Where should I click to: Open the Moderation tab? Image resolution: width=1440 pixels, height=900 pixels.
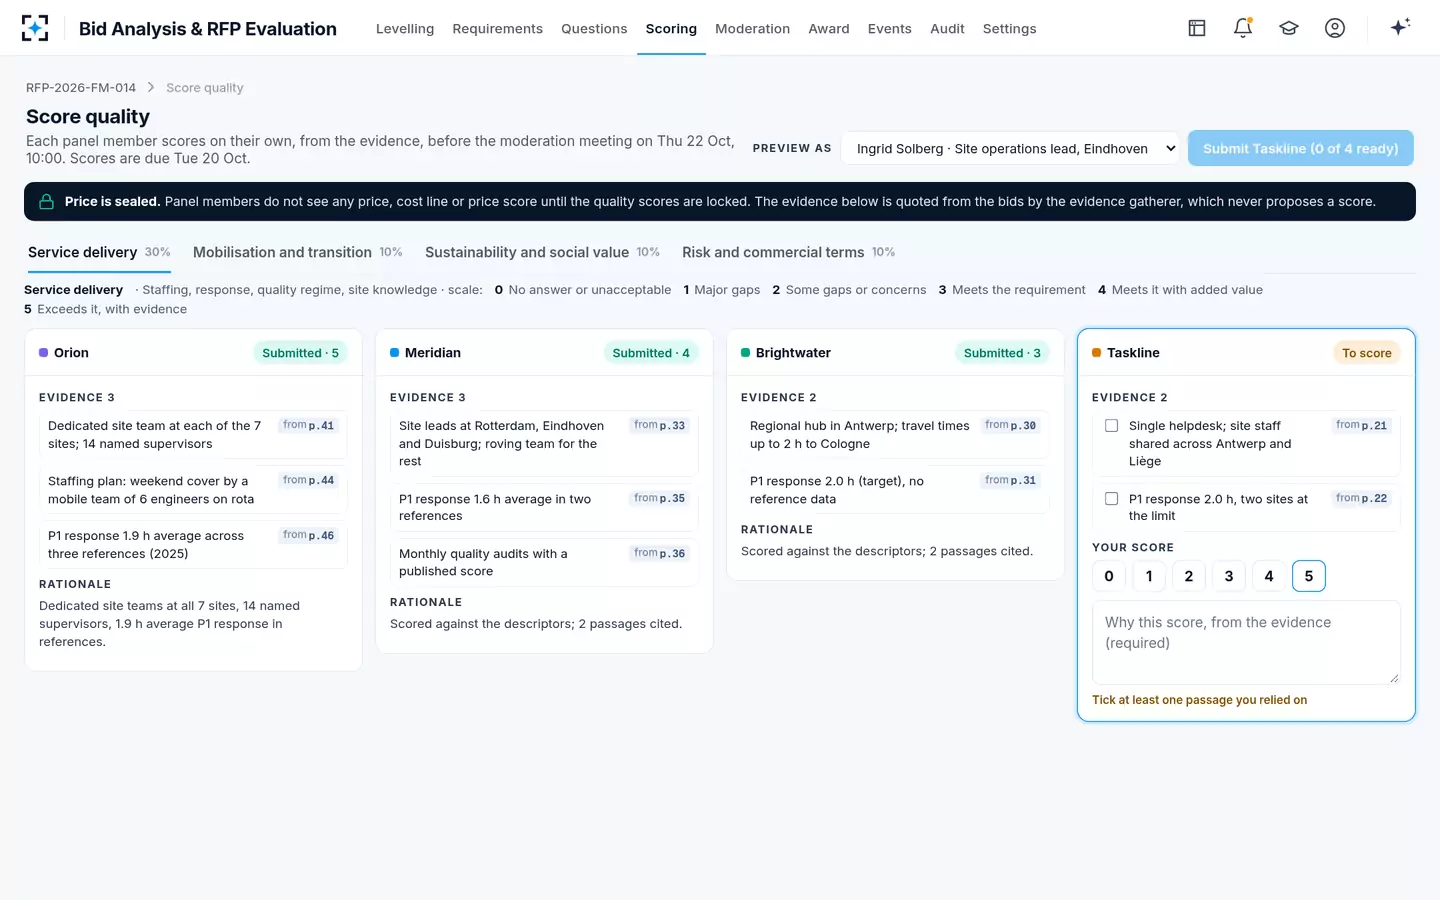pos(752,29)
